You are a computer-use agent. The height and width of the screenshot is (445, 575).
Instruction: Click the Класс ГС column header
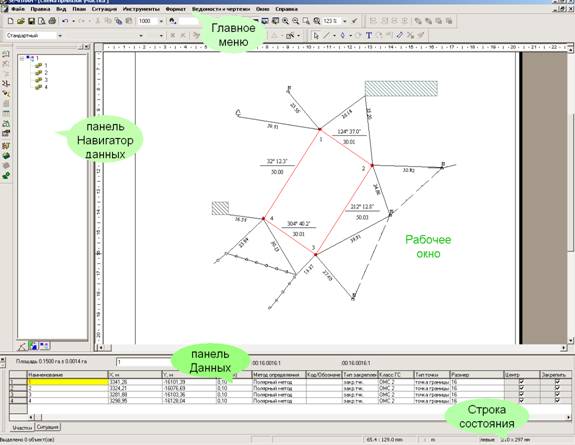coord(395,375)
